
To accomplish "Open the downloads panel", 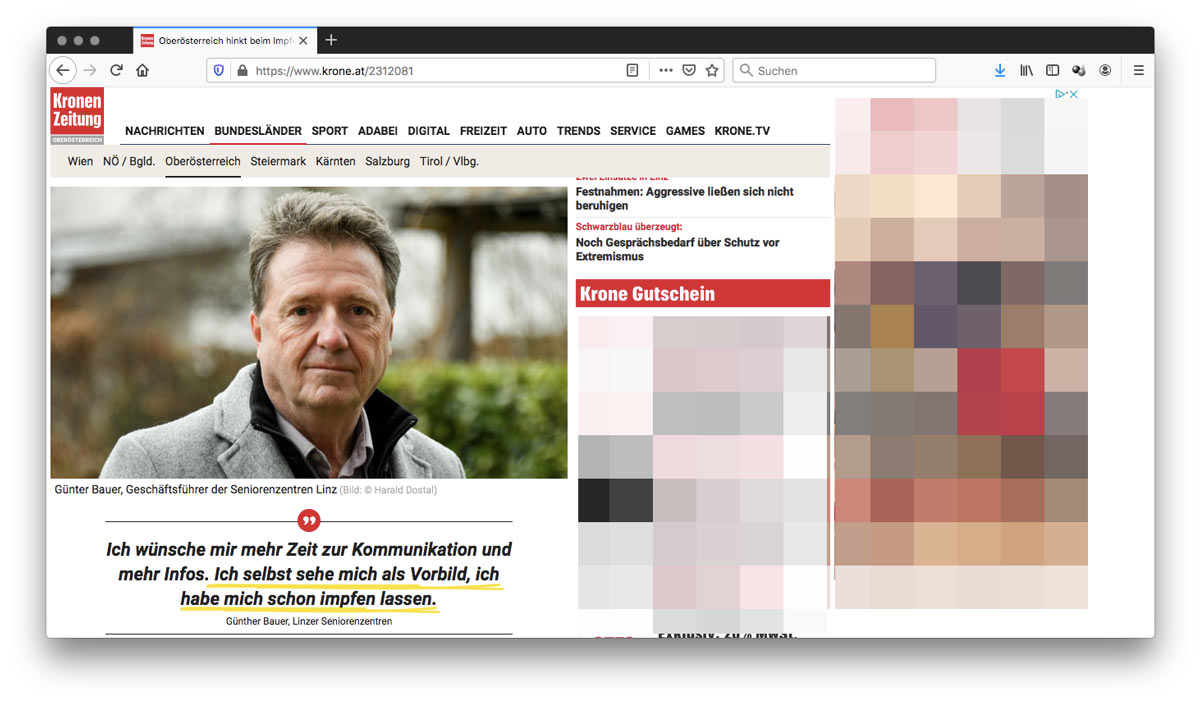I will (x=999, y=71).
